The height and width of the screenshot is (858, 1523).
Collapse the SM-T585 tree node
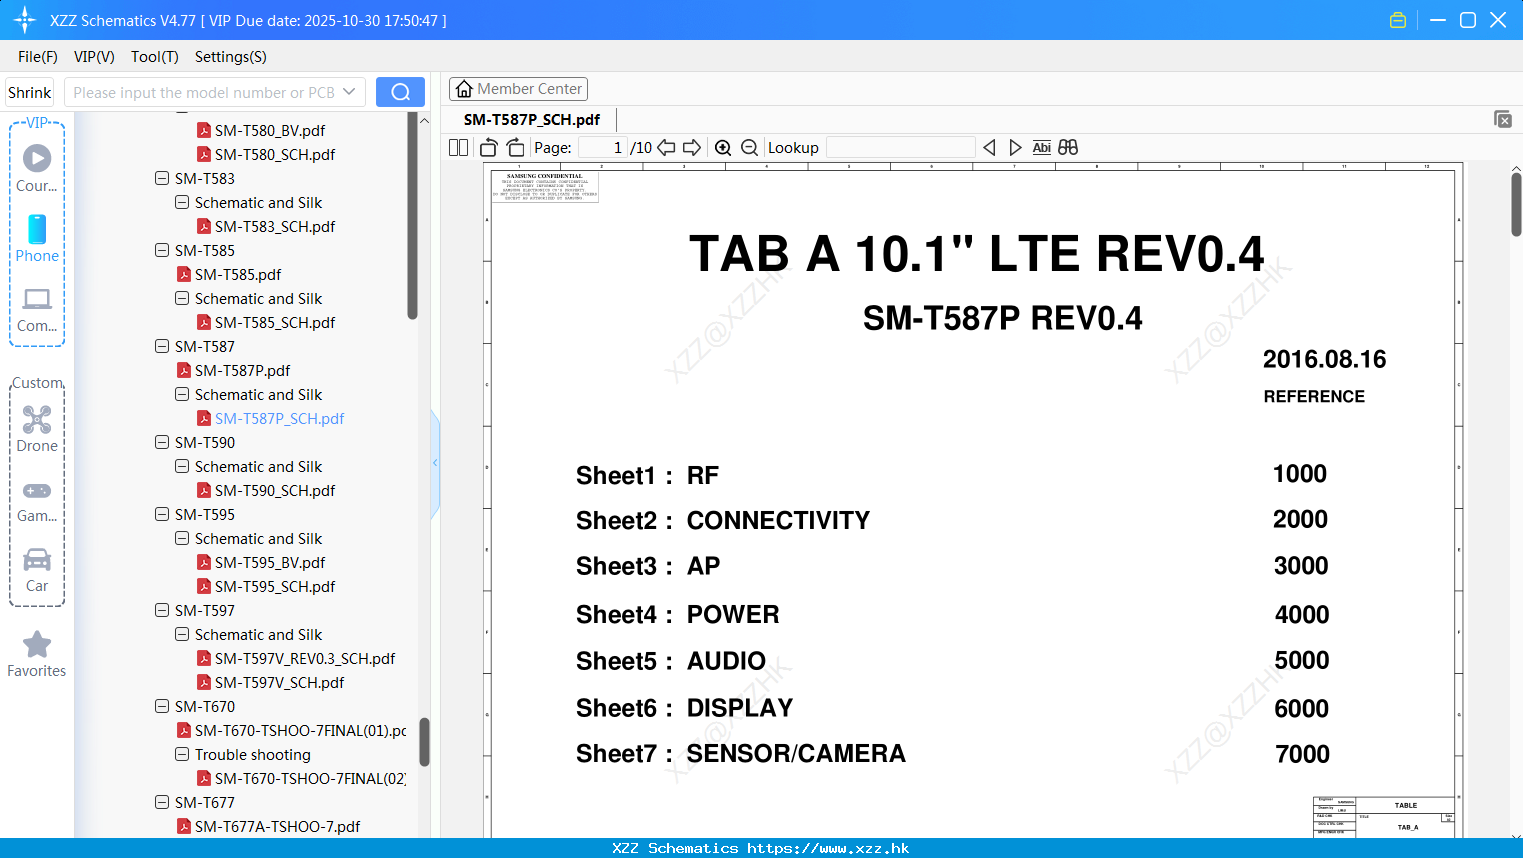pyautogui.click(x=162, y=250)
